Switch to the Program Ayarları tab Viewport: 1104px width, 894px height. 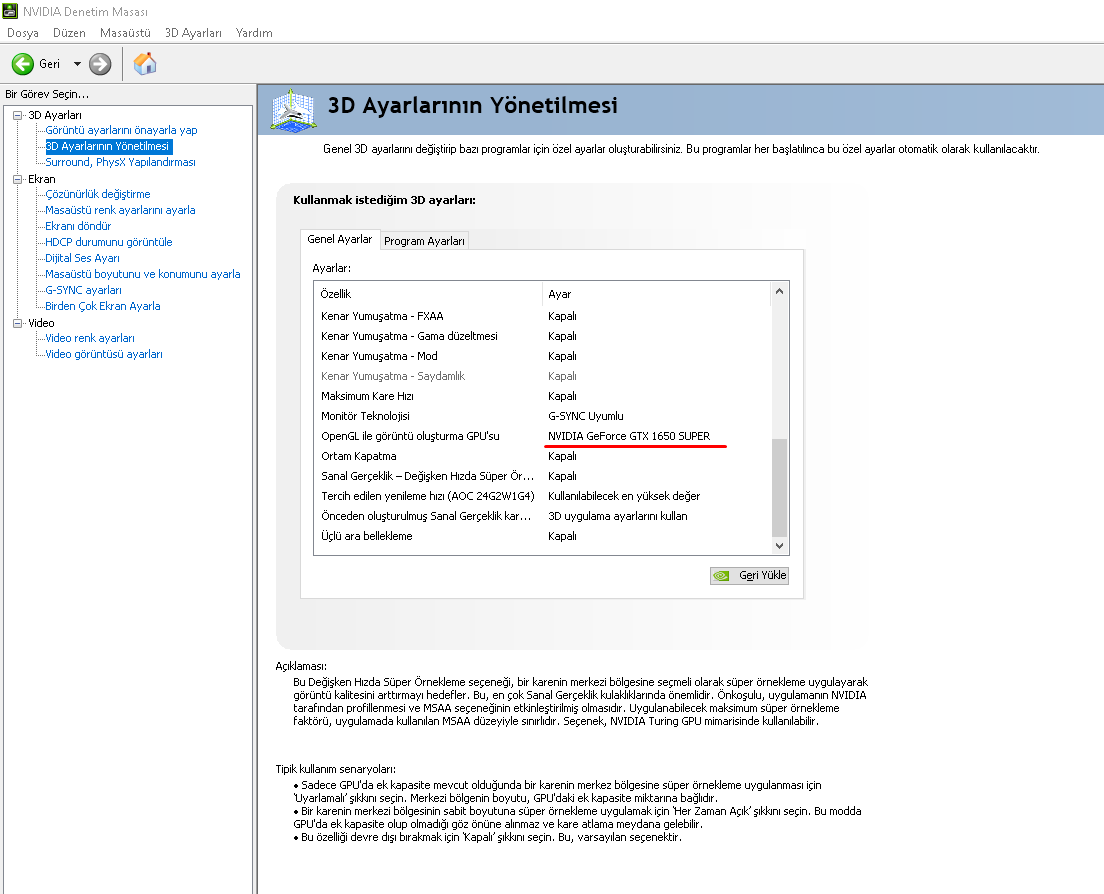(425, 241)
